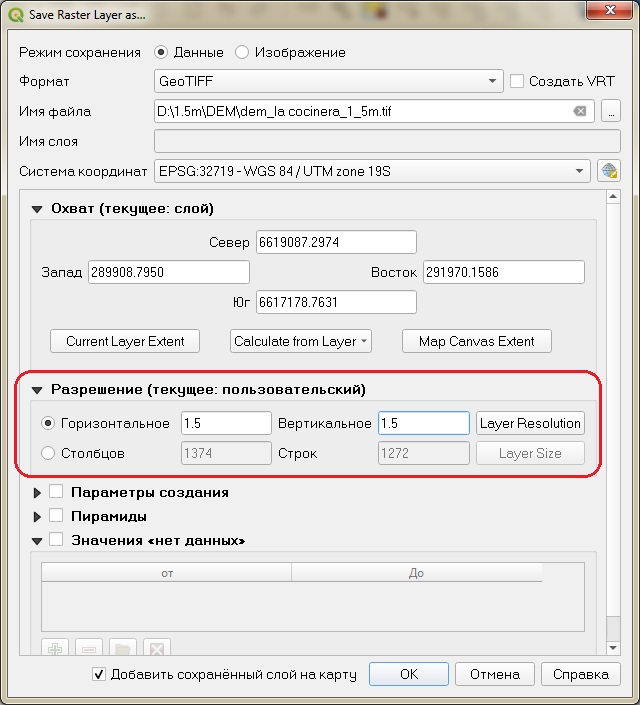The height and width of the screenshot is (705, 640).
Task: Enable the Пирамиды checkbox
Action: (56, 515)
